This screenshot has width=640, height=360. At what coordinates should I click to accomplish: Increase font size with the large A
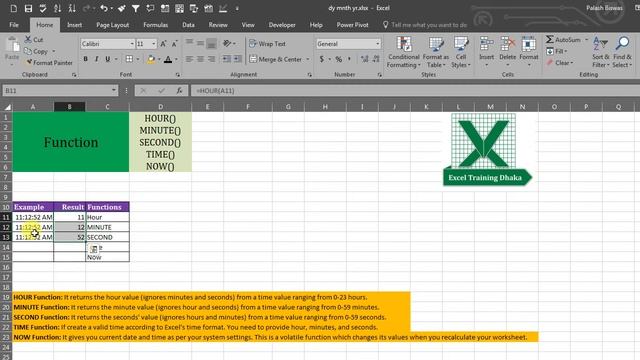click(163, 44)
